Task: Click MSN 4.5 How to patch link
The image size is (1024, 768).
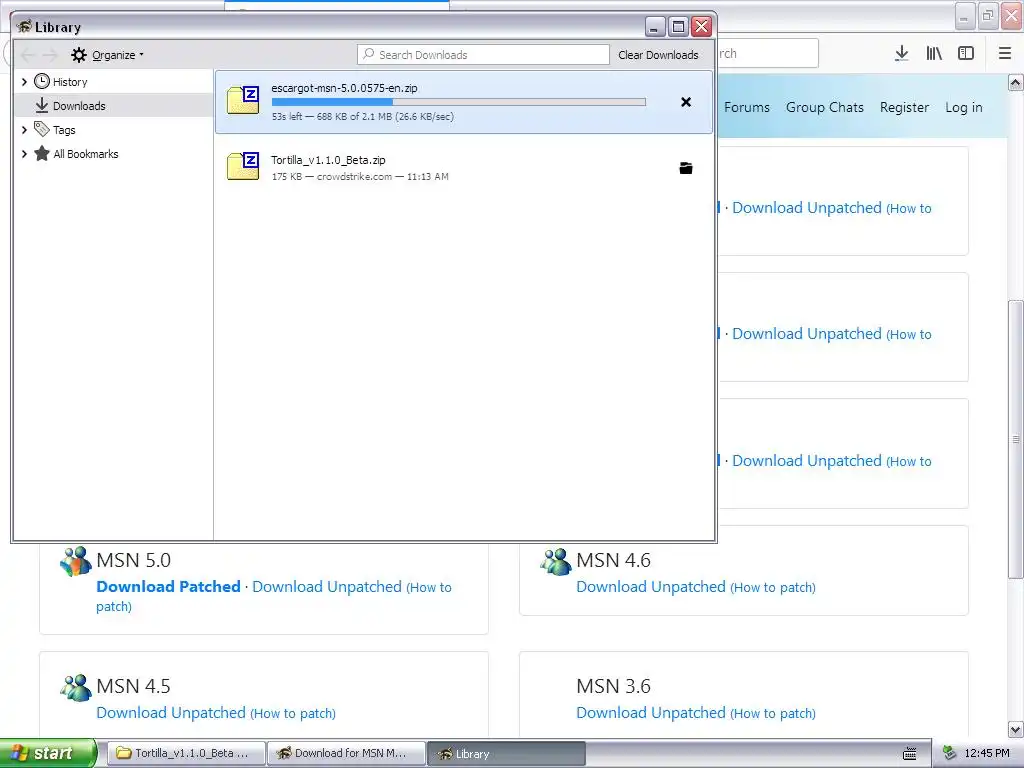Action: tap(293, 713)
